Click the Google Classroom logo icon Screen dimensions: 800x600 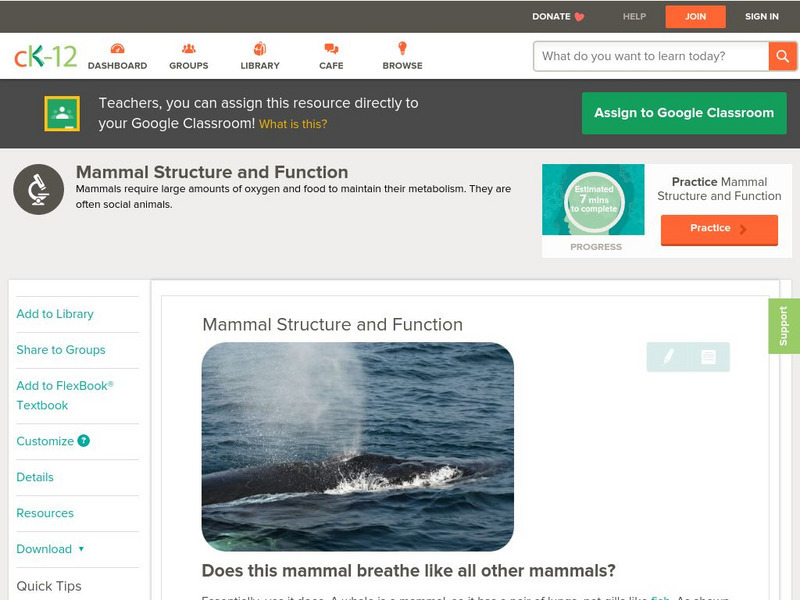pos(62,113)
